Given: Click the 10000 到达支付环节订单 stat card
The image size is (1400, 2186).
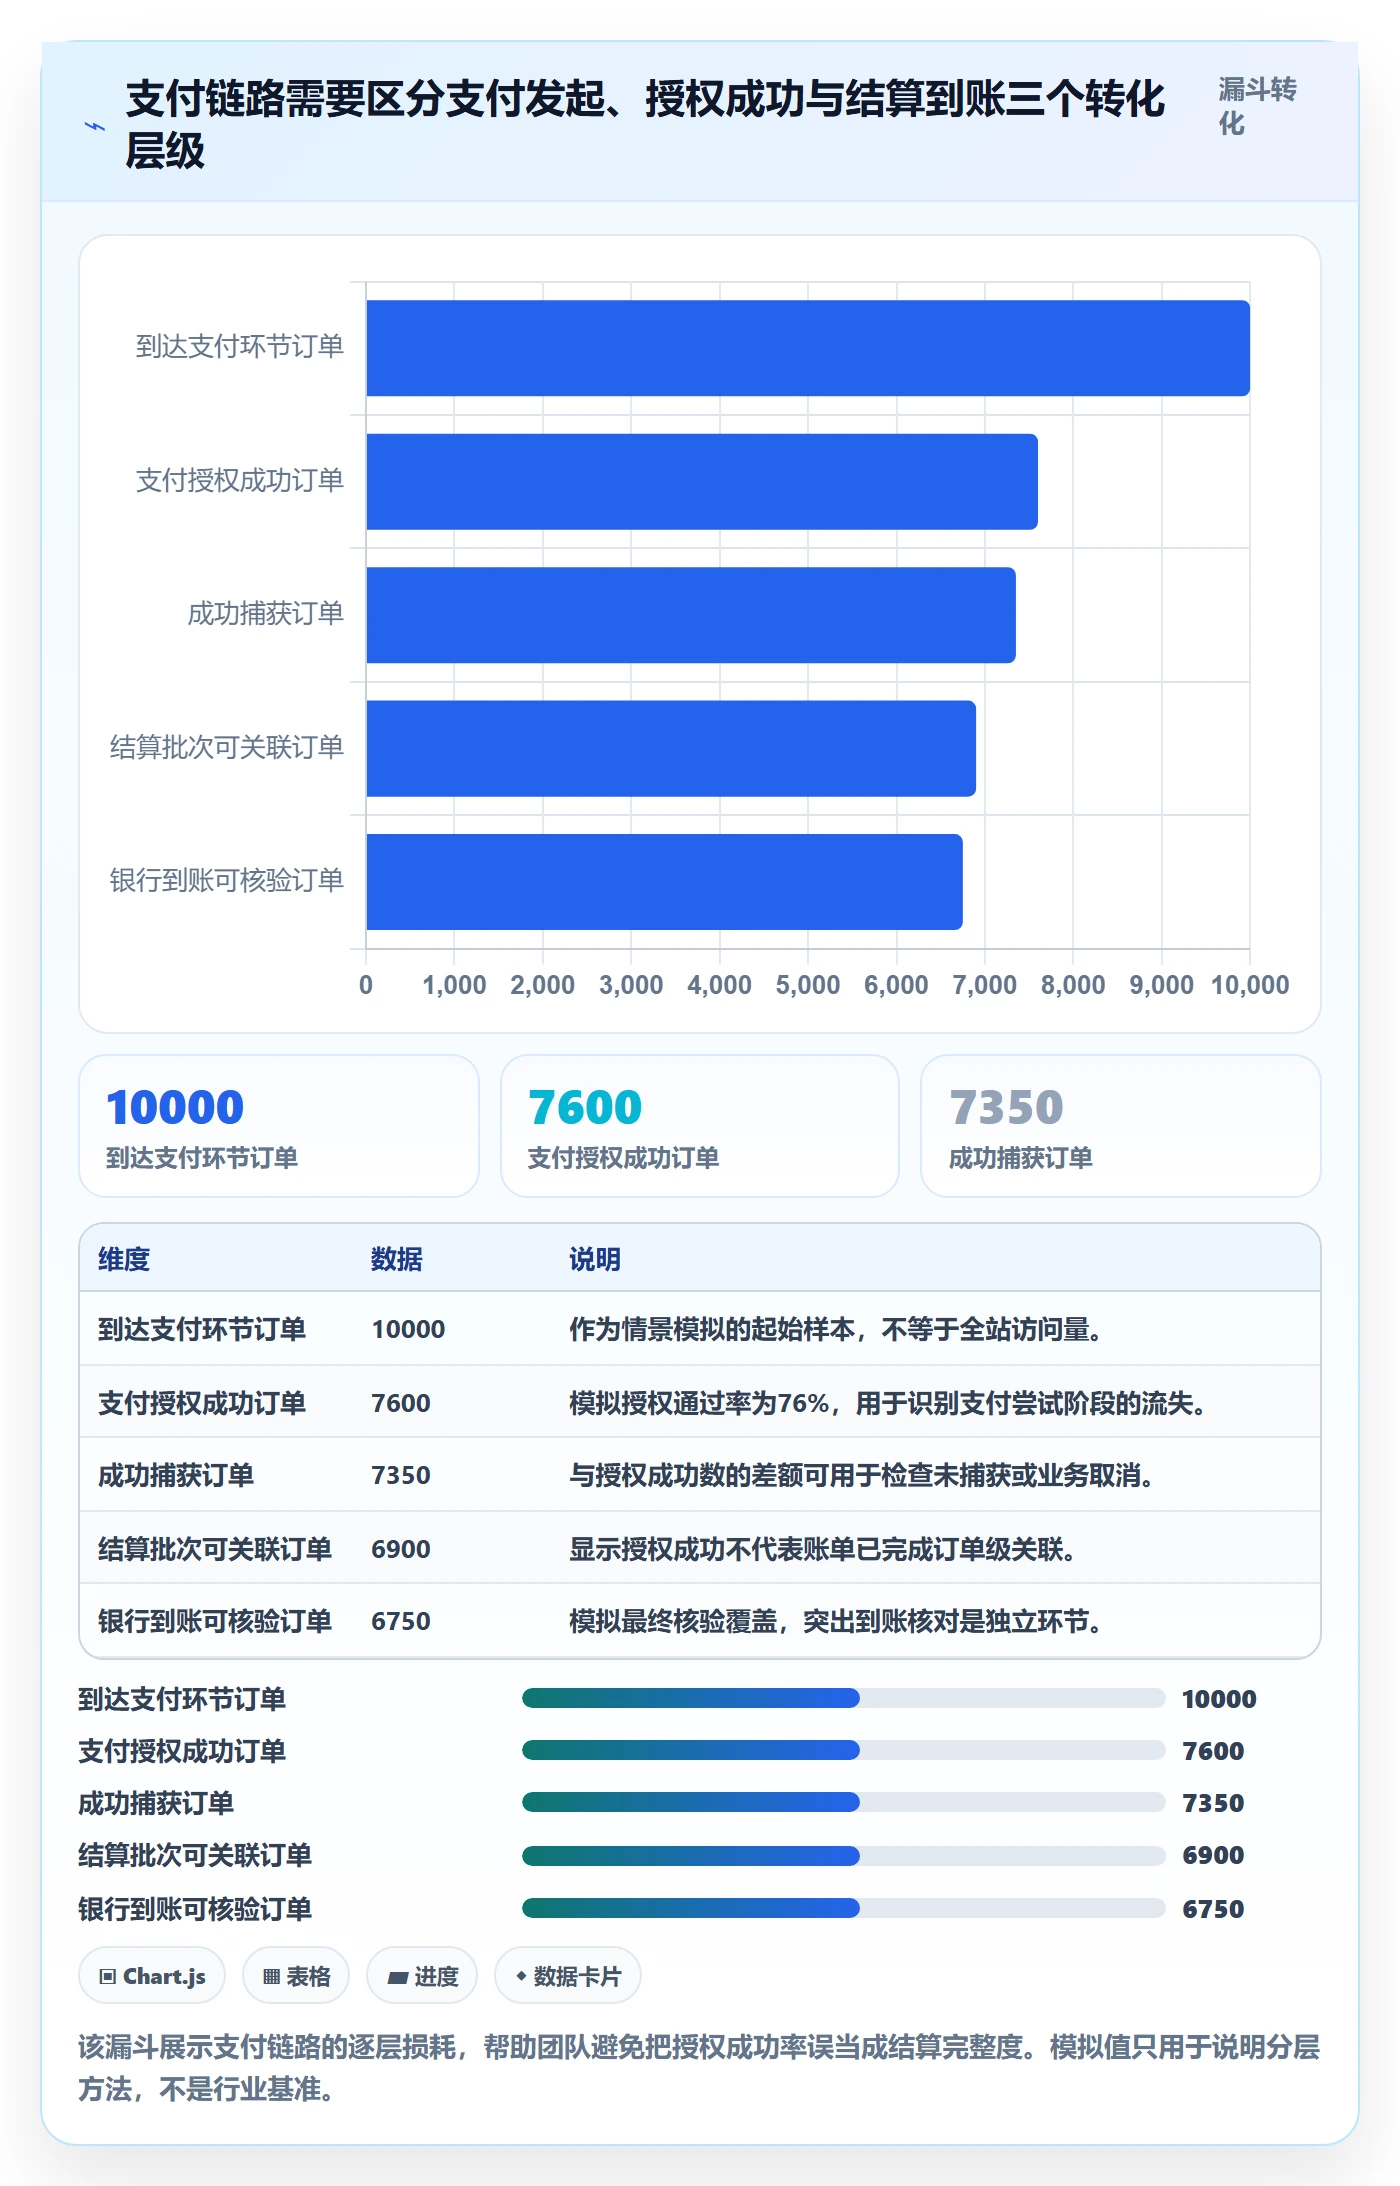Looking at the screenshot, I should click(279, 1126).
